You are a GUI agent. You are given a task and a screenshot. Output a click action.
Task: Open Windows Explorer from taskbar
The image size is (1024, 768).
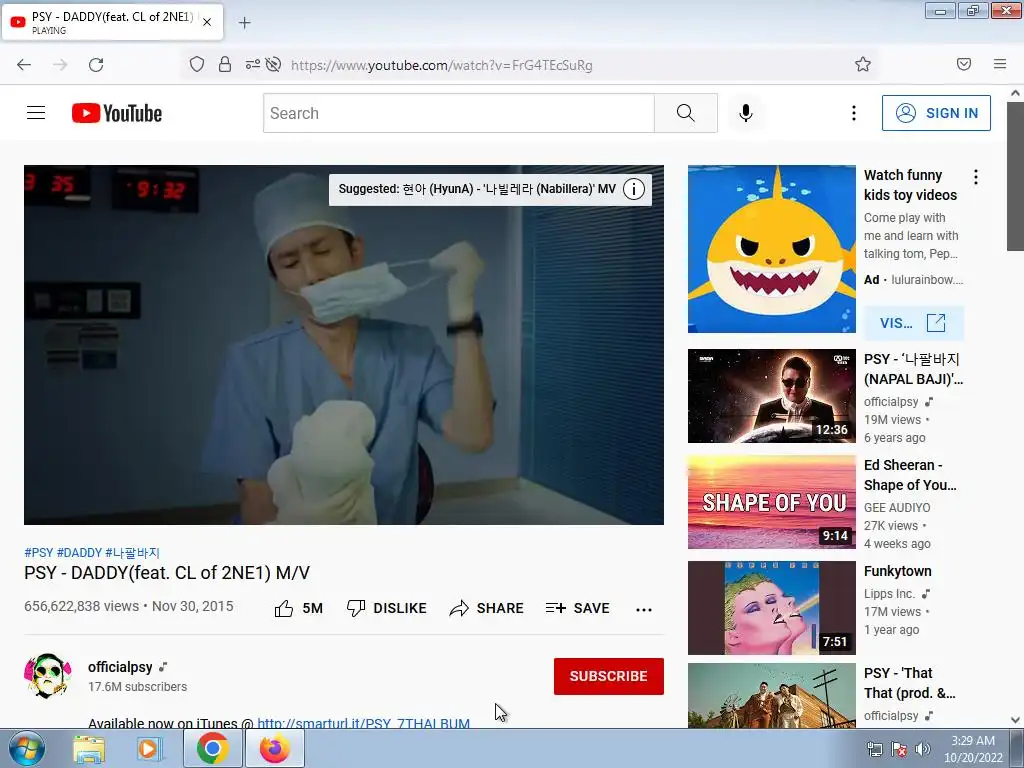[x=89, y=748]
